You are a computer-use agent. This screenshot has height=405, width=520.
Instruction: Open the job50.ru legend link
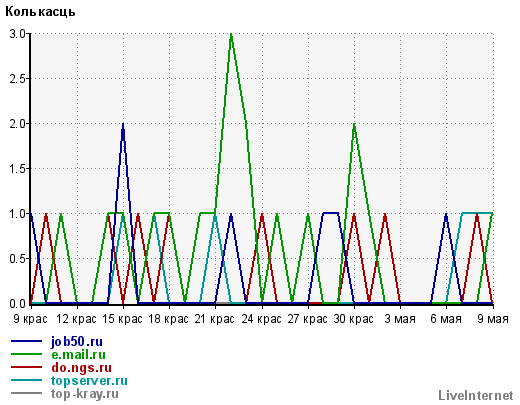77,342
